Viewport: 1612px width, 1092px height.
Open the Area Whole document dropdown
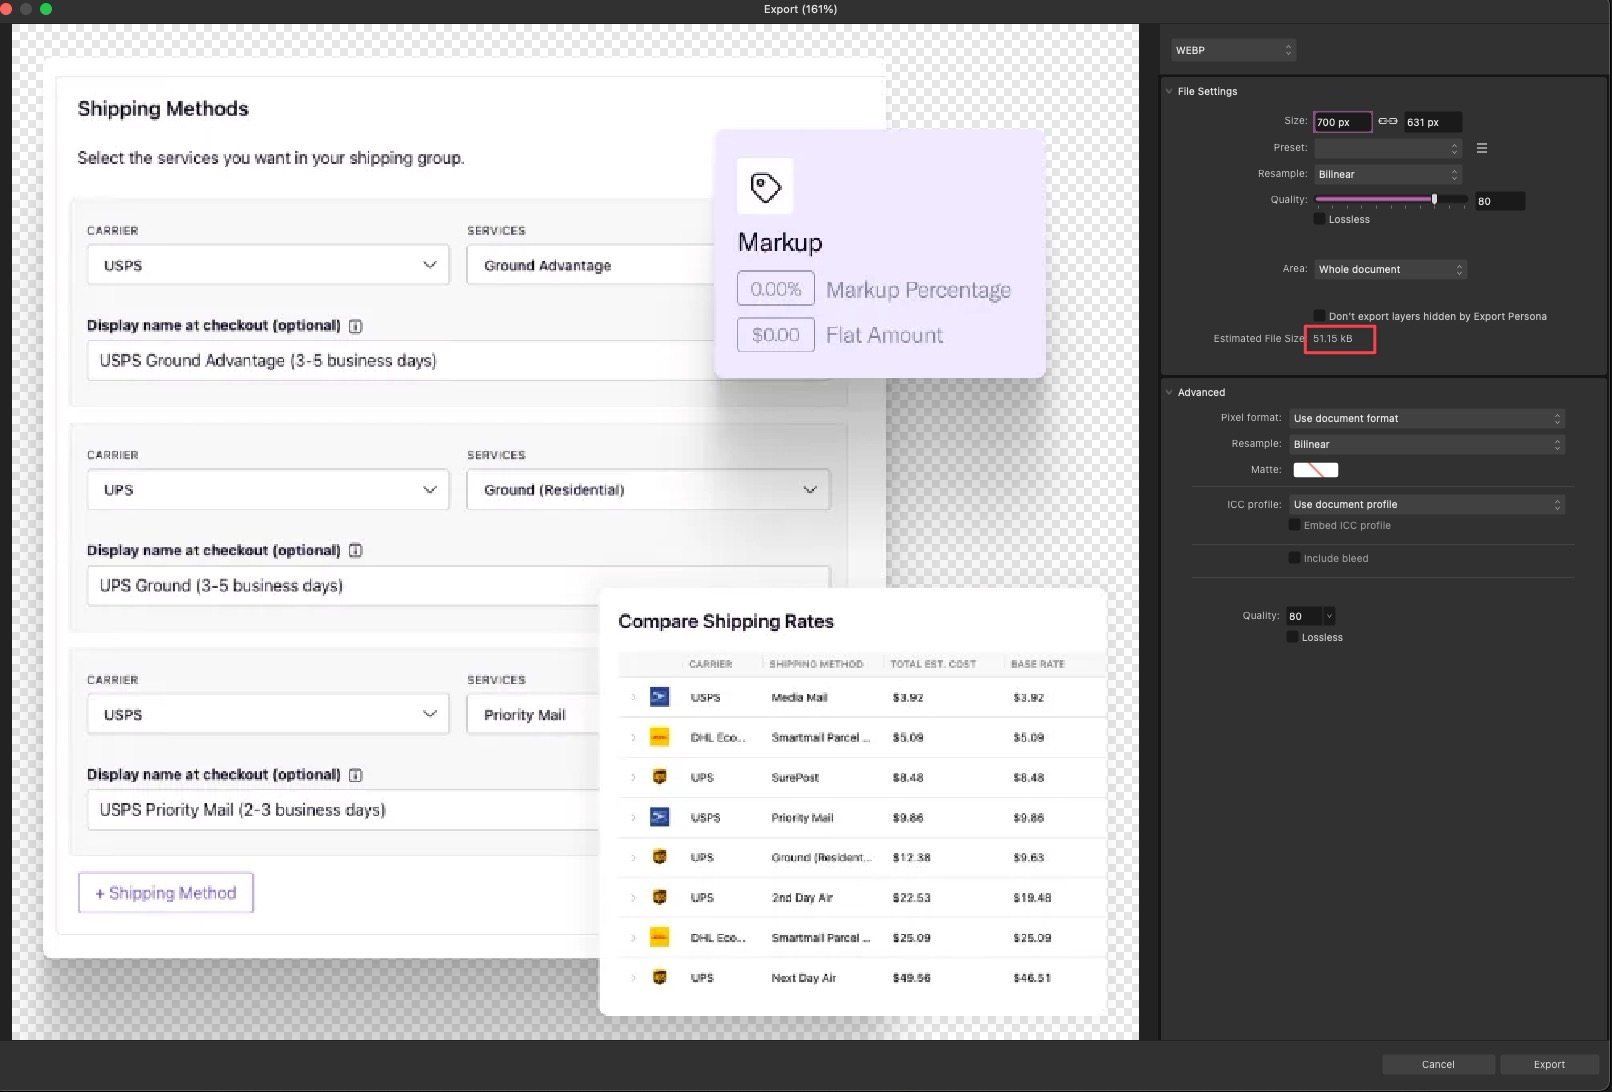click(1390, 269)
